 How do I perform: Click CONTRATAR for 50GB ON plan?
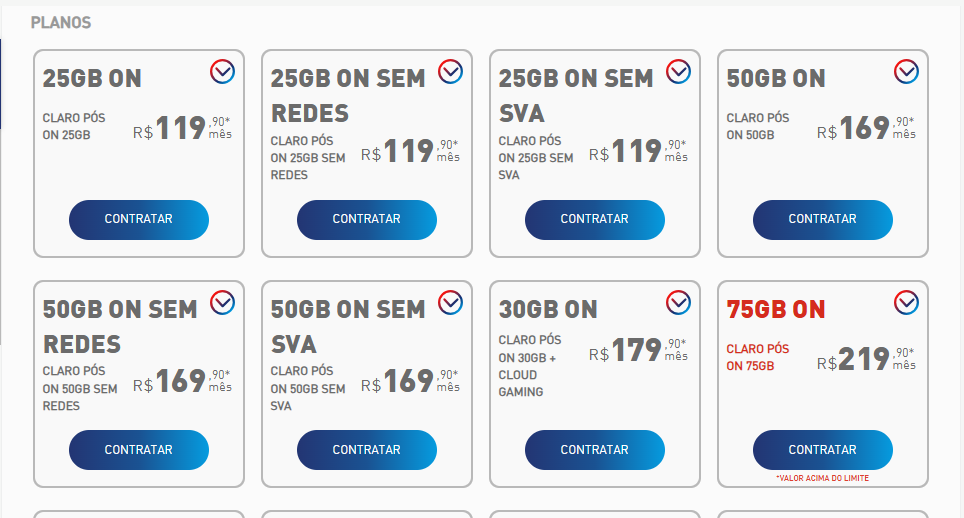[823, 220]
